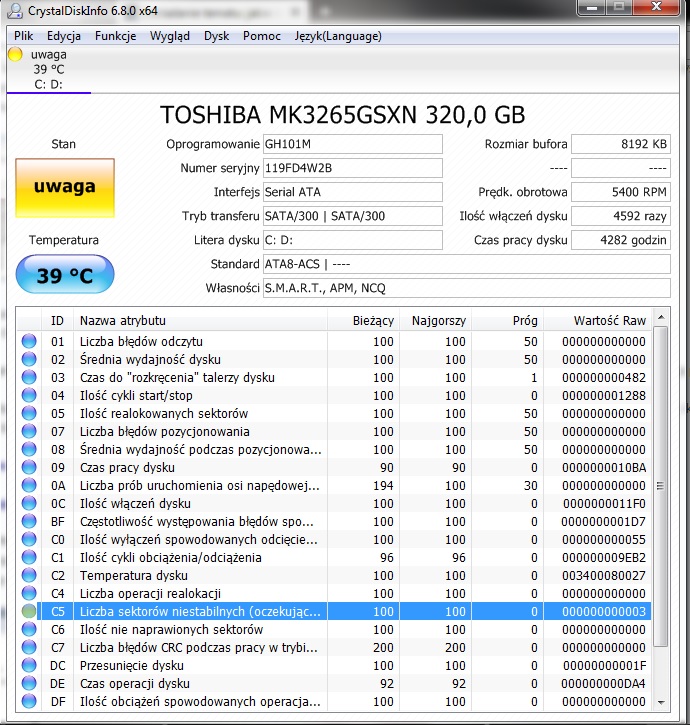Image resolution: width=690 pixels, height=725 pixels.
Task: Click status orb for attribute 09 Czas pracy
Action: [29, 467]
